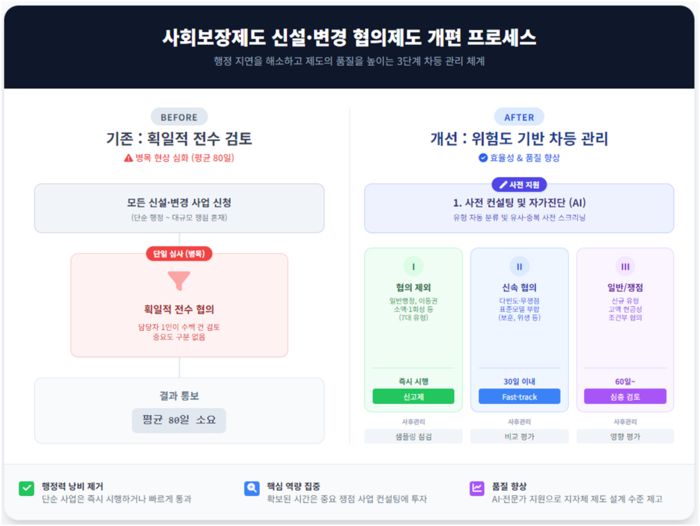This screenshot has height=526, width=700.
Task: Click the 평균 80일 소요 box
Action: tap(179, 420)
